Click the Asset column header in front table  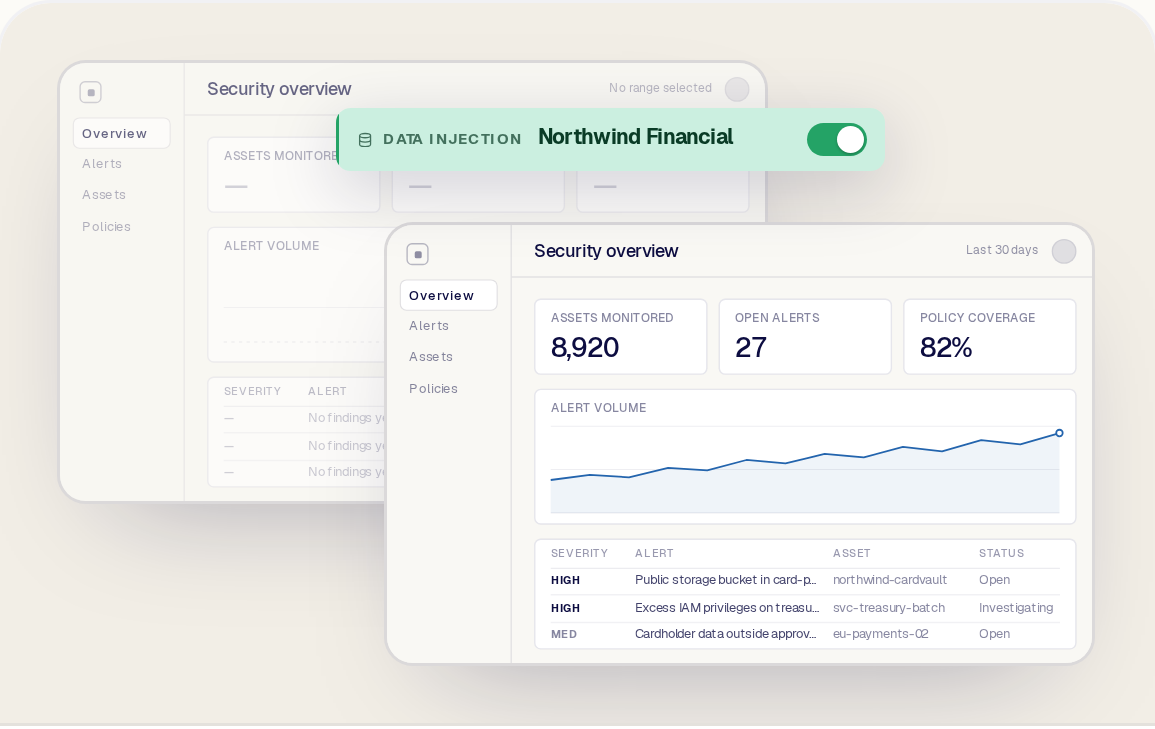click(x=852, y=553)
